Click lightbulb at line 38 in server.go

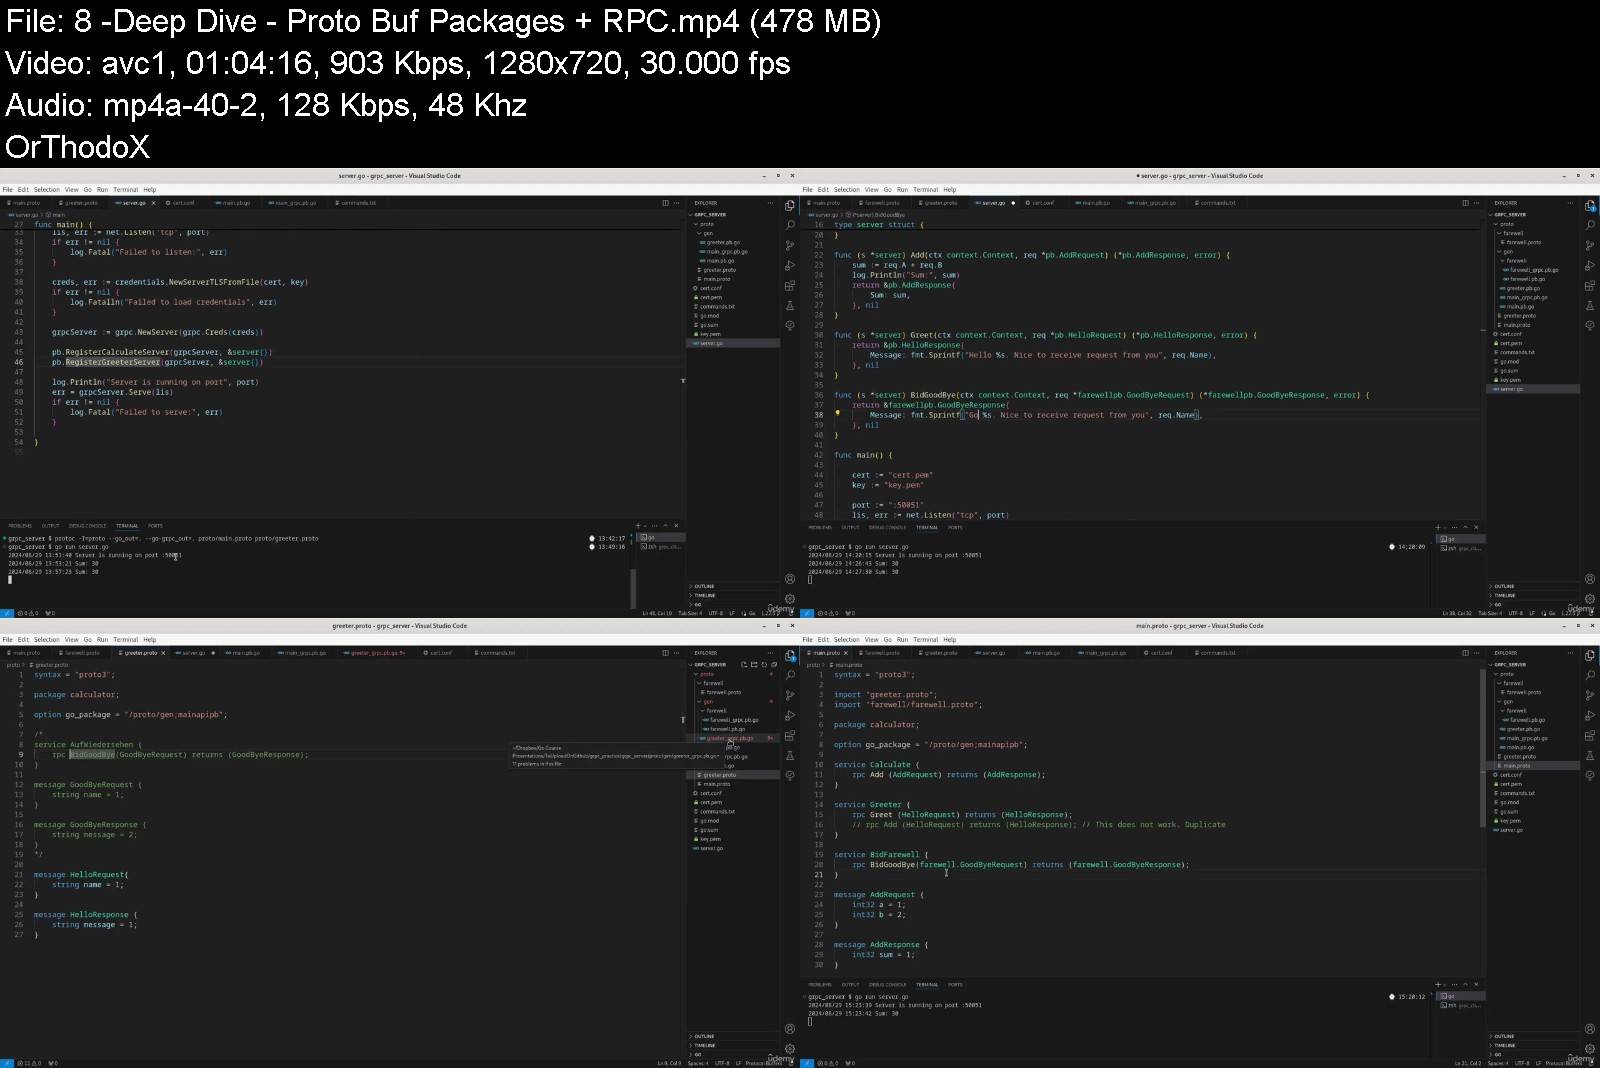[x=837, y=413]
